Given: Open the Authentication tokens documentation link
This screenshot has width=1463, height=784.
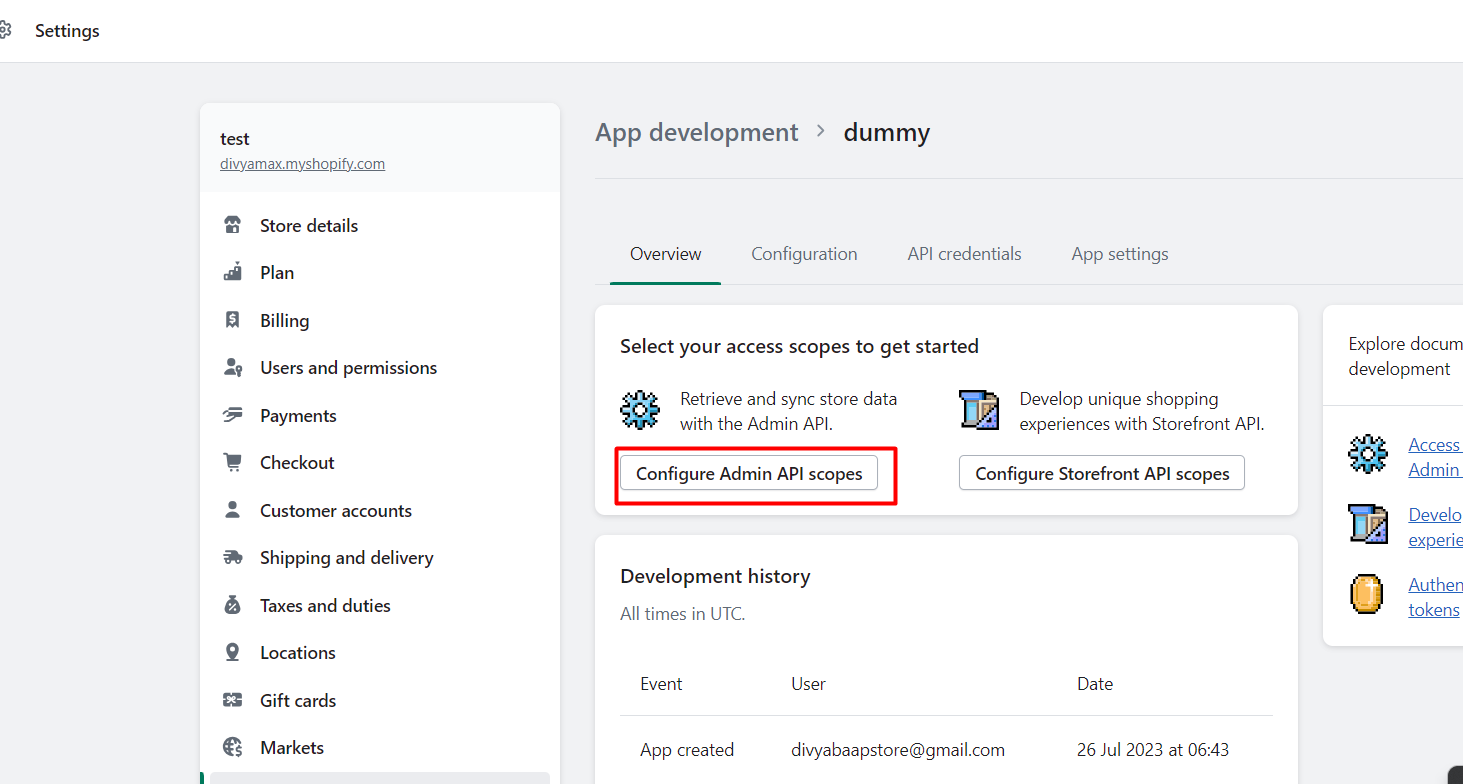Looking at the screenshot, I should pos(1435,597).
